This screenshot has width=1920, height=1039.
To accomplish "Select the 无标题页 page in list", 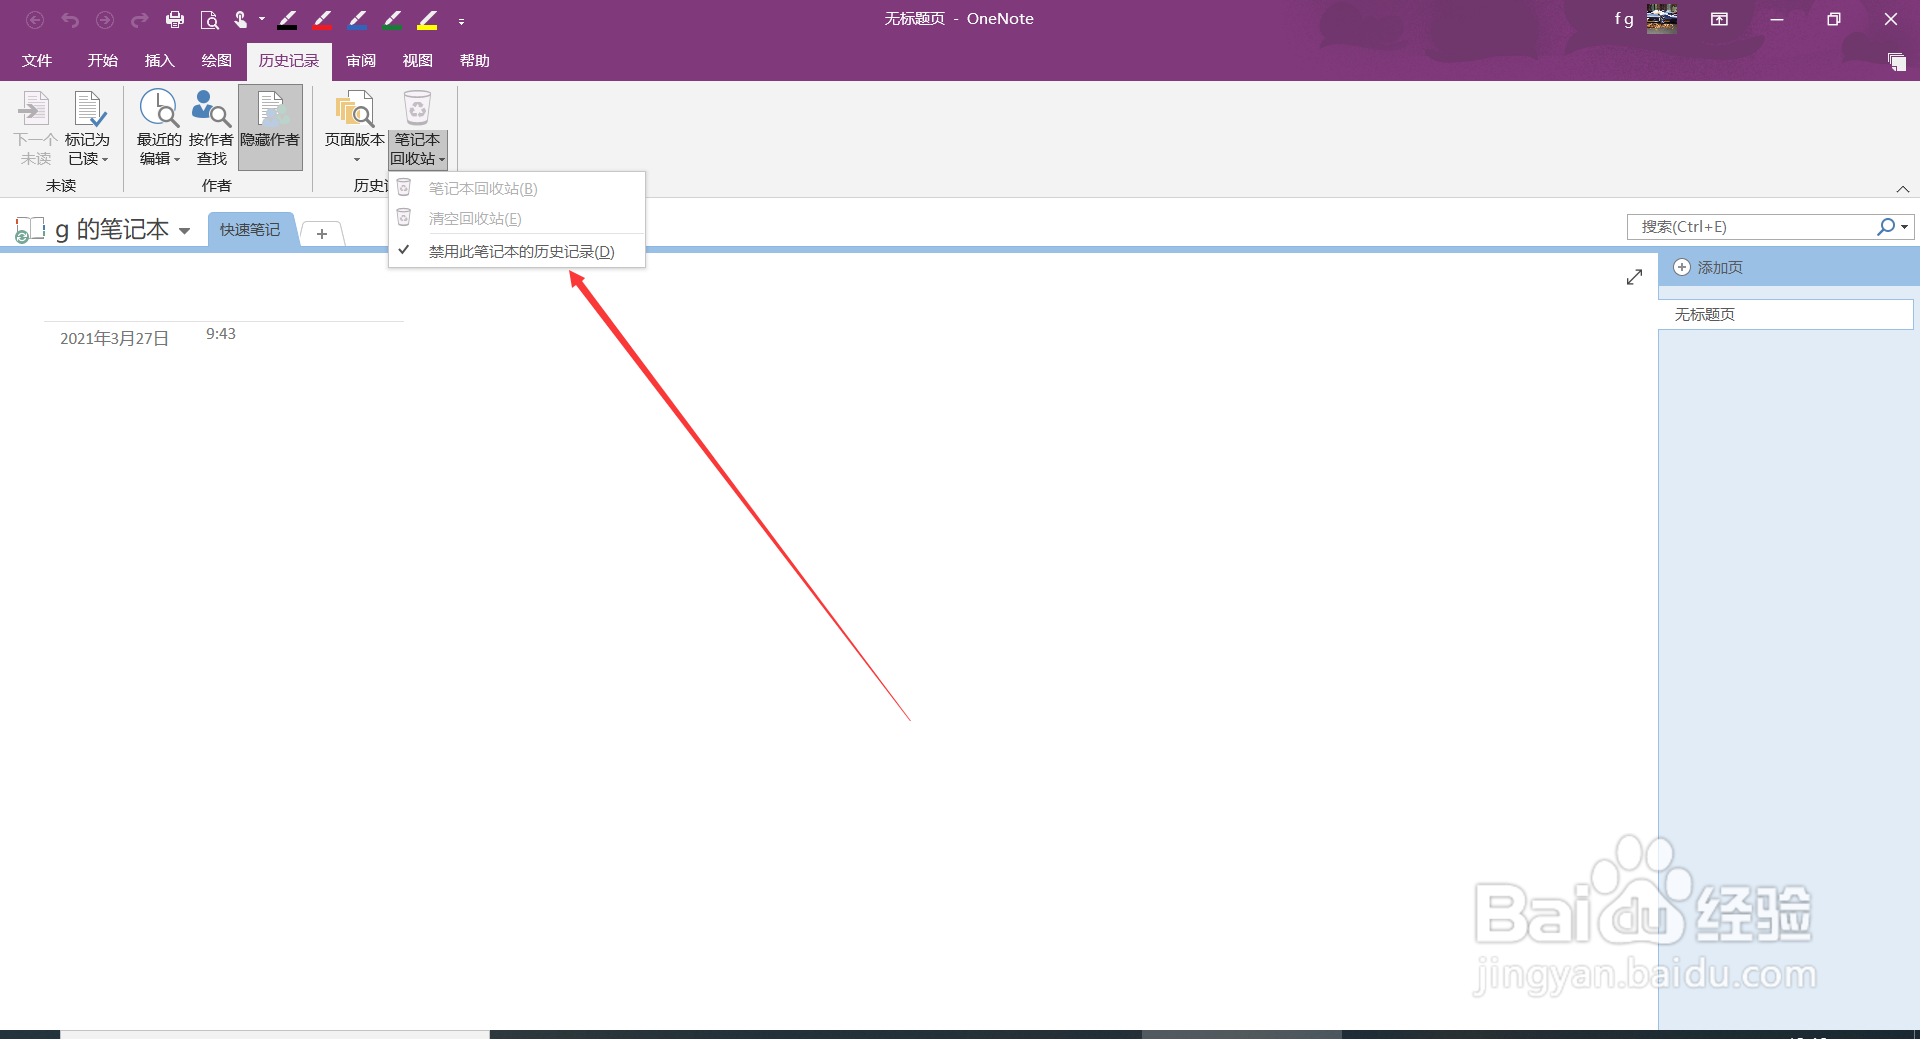I will coord(1786,314).
